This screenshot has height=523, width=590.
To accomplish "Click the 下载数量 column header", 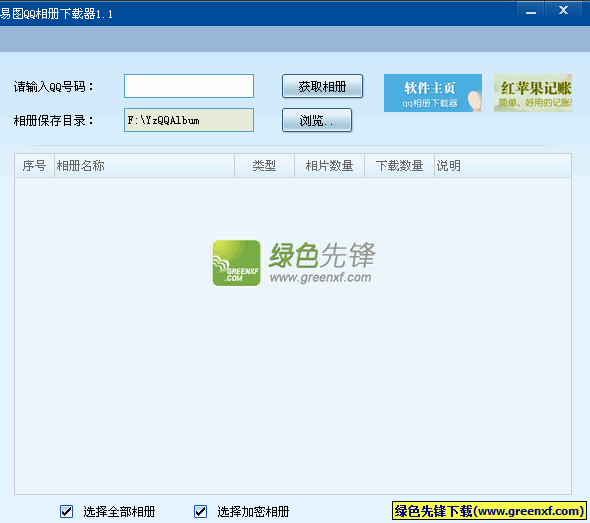I will pos(399,166).
